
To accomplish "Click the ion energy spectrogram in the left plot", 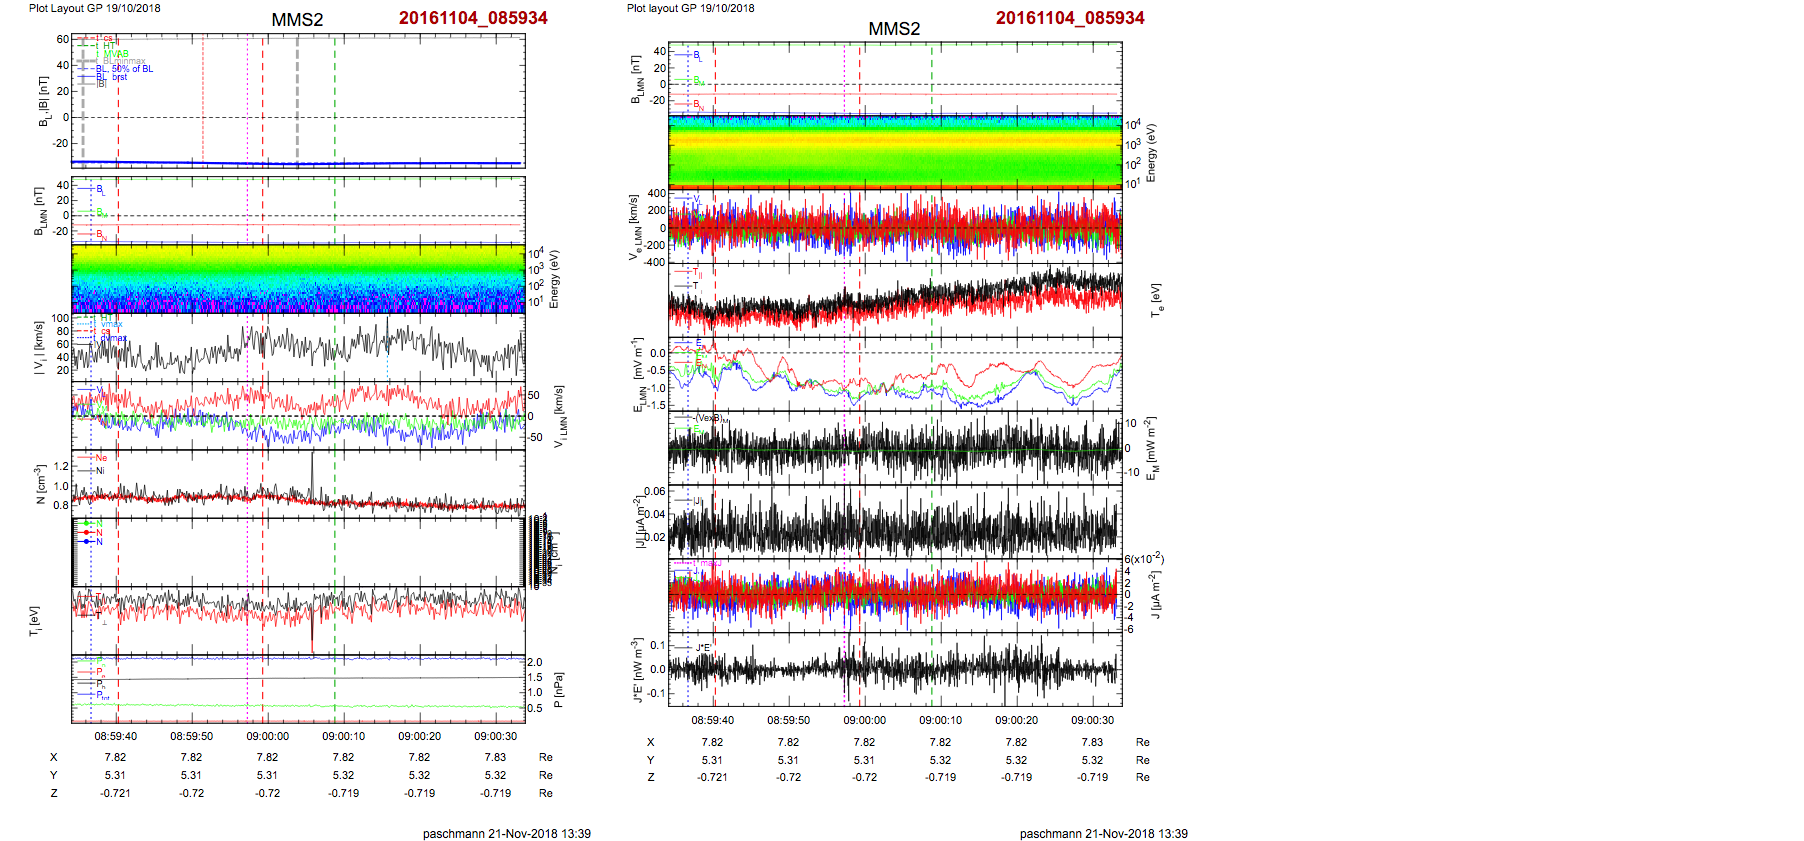I will point(298,279).
